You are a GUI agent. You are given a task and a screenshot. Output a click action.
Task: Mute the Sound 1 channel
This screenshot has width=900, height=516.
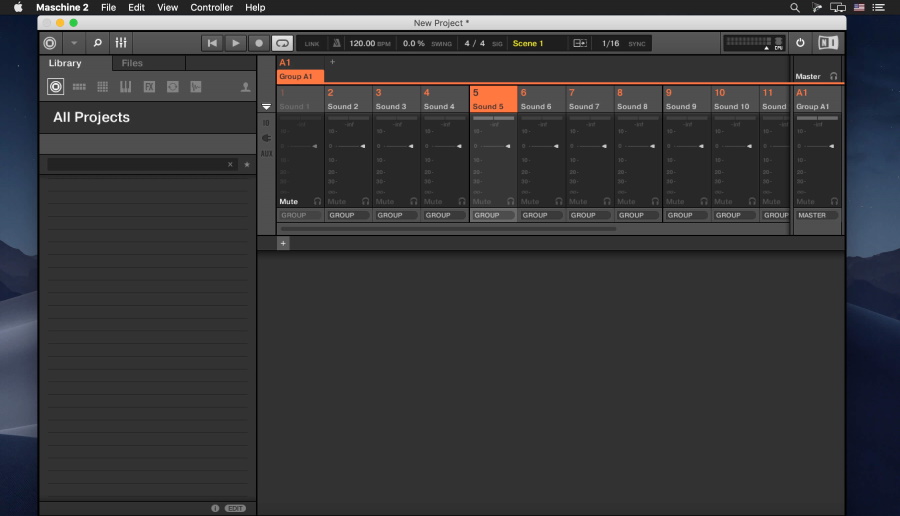(289, 201)
